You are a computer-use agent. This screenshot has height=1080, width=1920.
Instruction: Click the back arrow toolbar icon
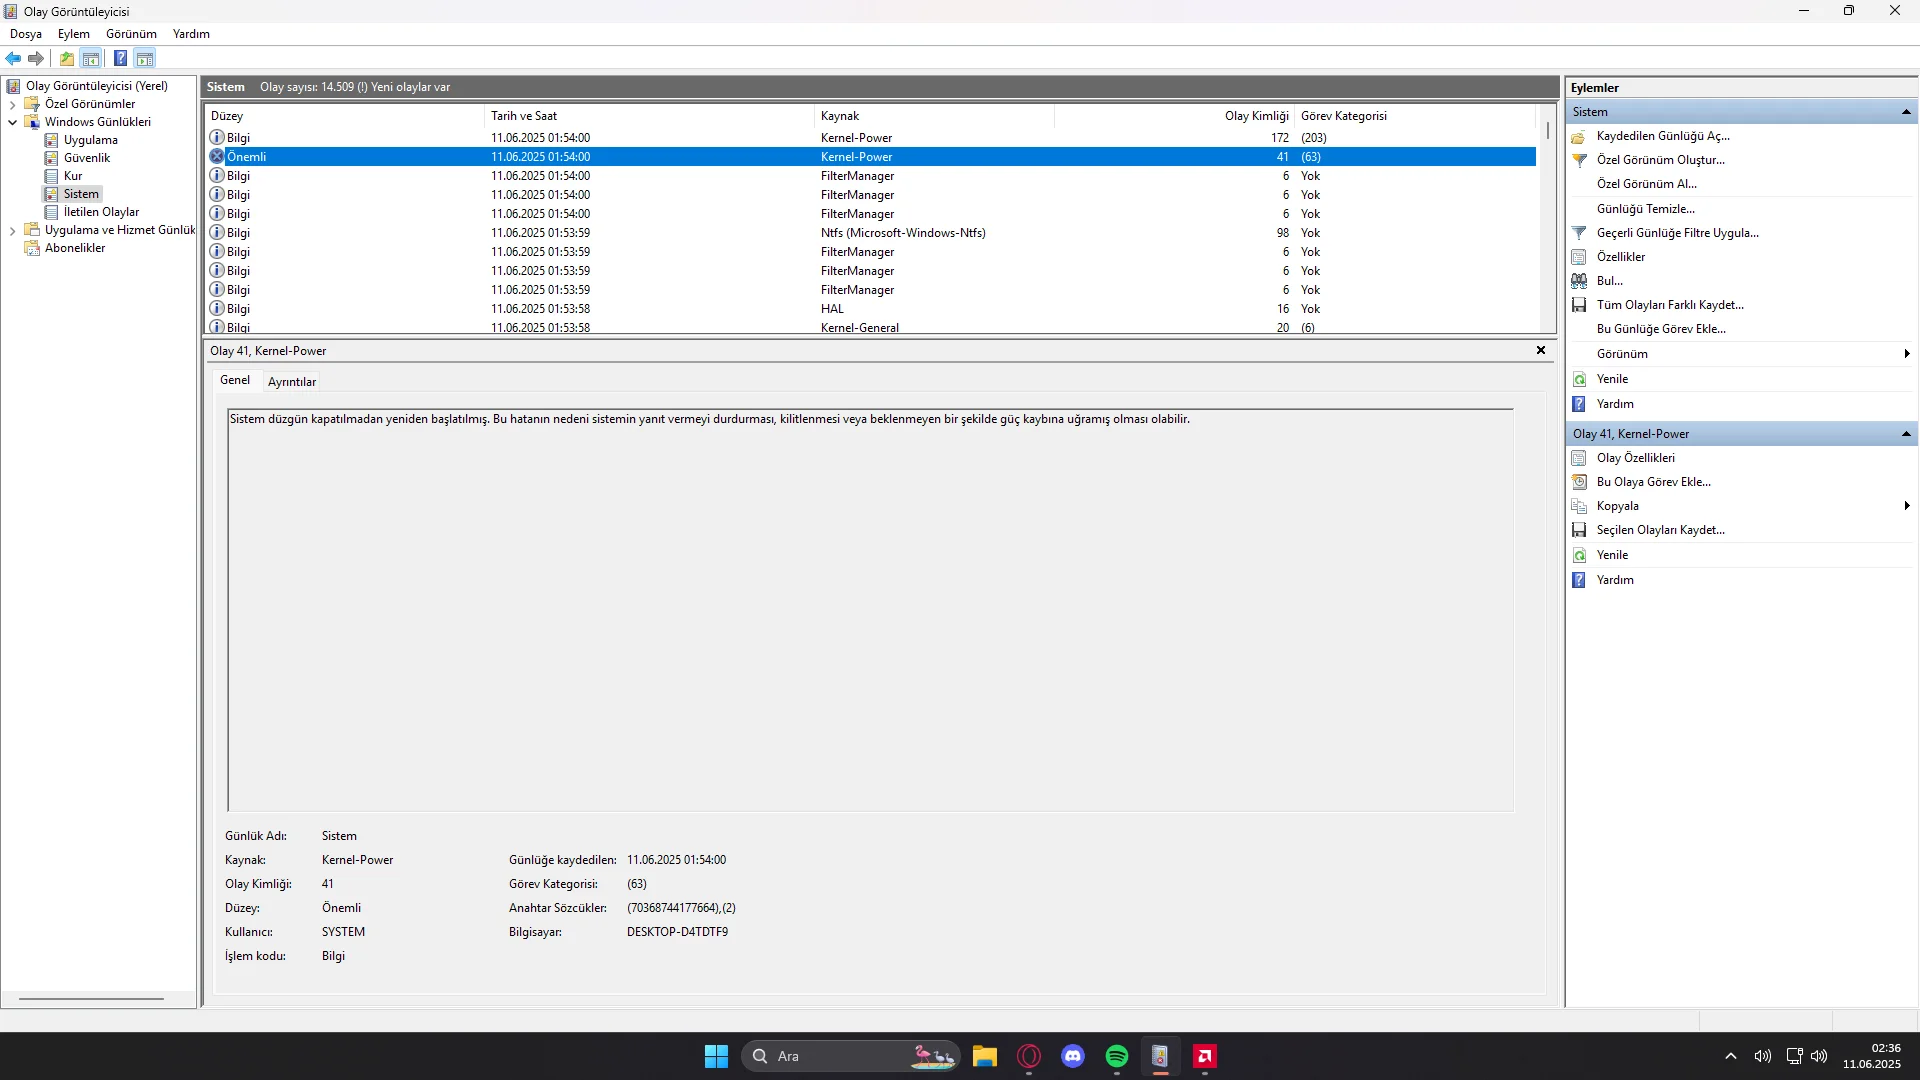point(13,59)
